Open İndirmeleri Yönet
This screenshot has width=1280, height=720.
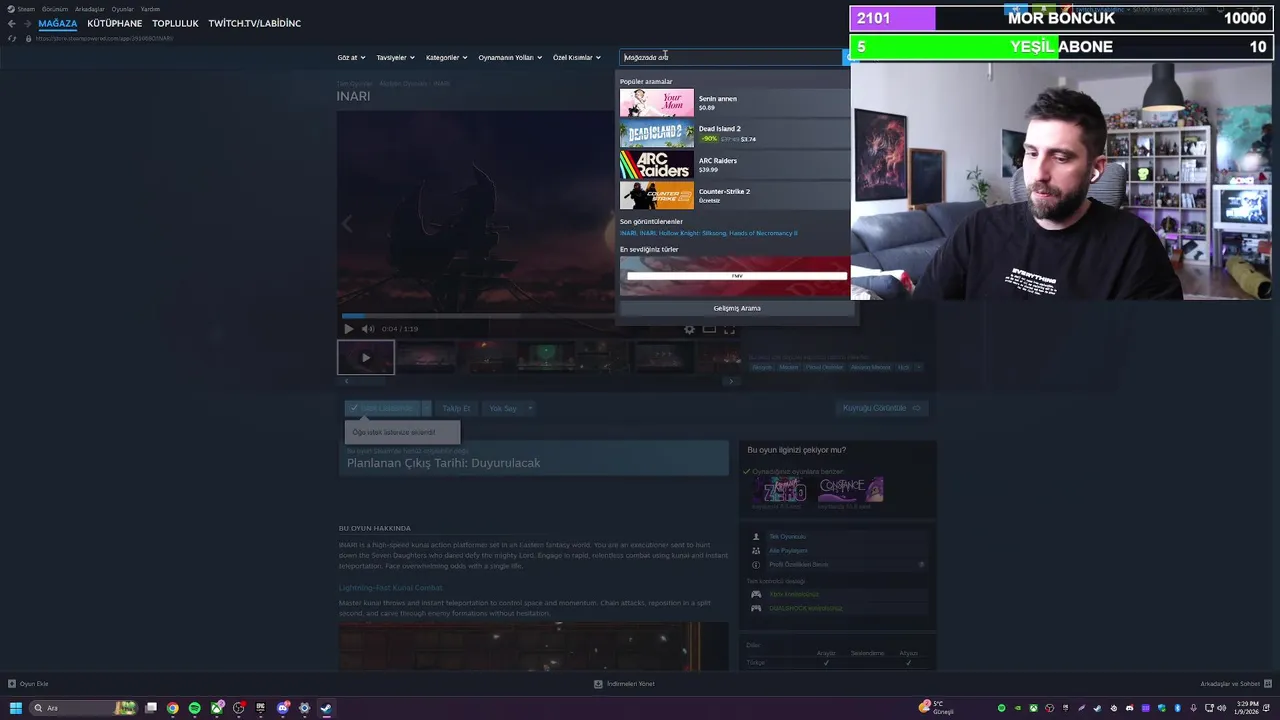pos(624,684)
